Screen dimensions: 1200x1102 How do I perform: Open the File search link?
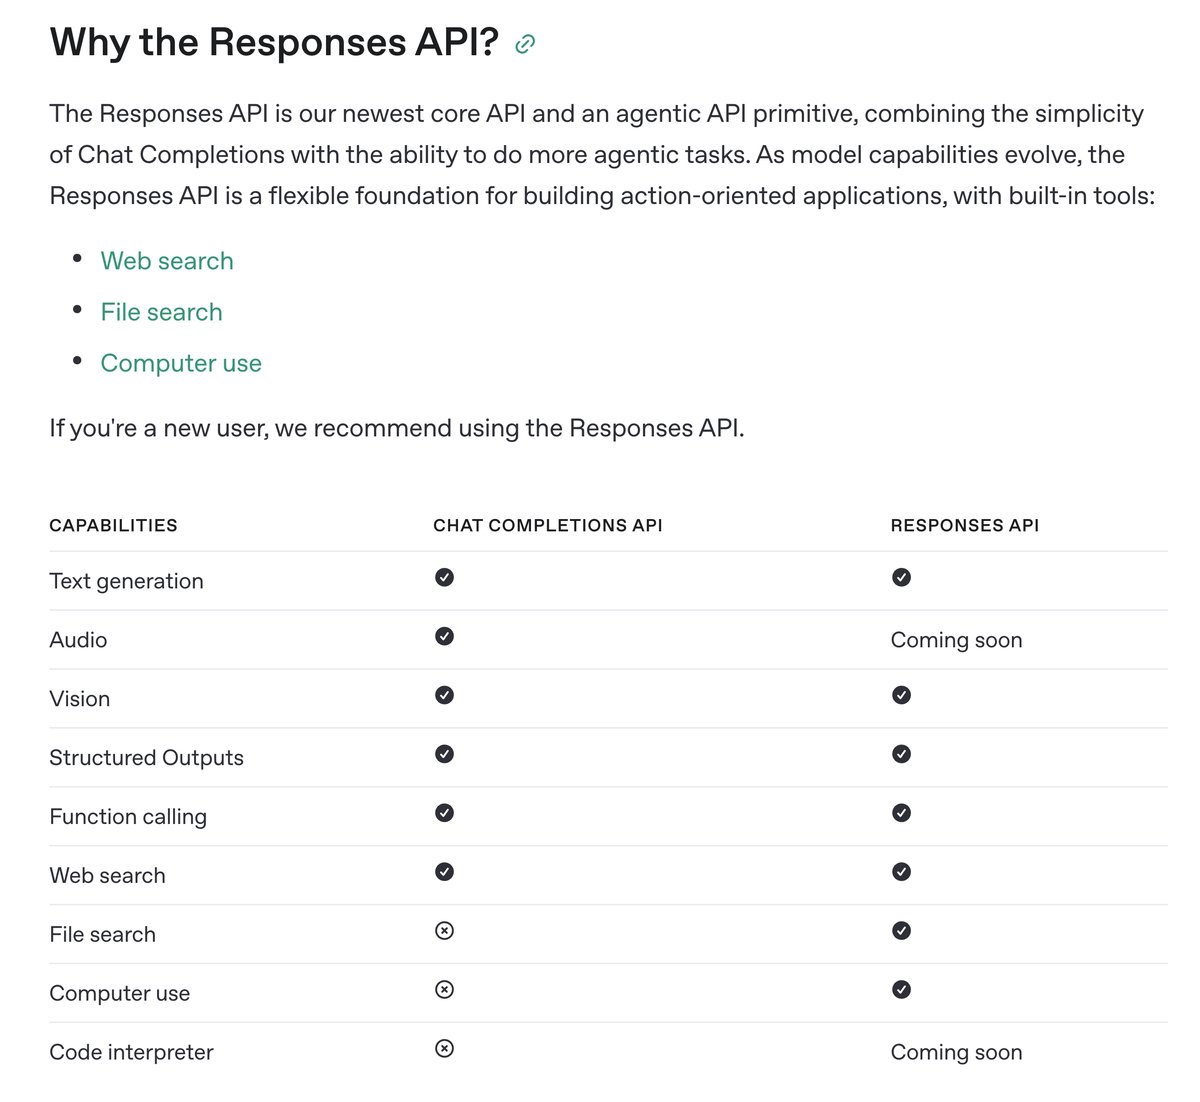pos(161,312)
